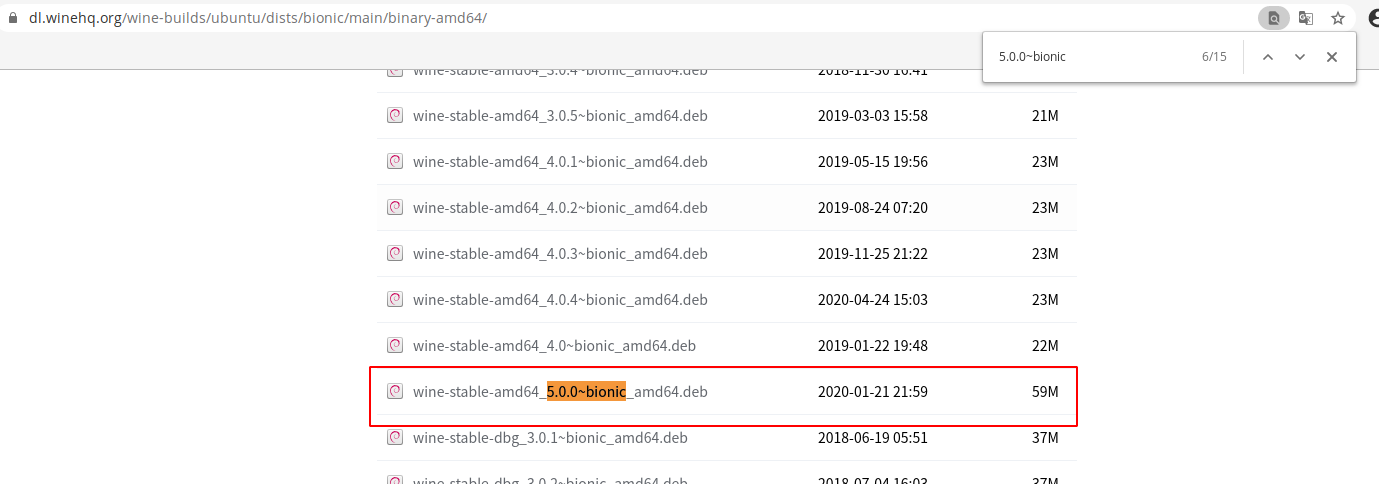Download wine-stable-amd64_4.0.2~bionic_amd64.deb
Image resolution: width=1379 pixels, height=484 pixels.
point(560,208)
